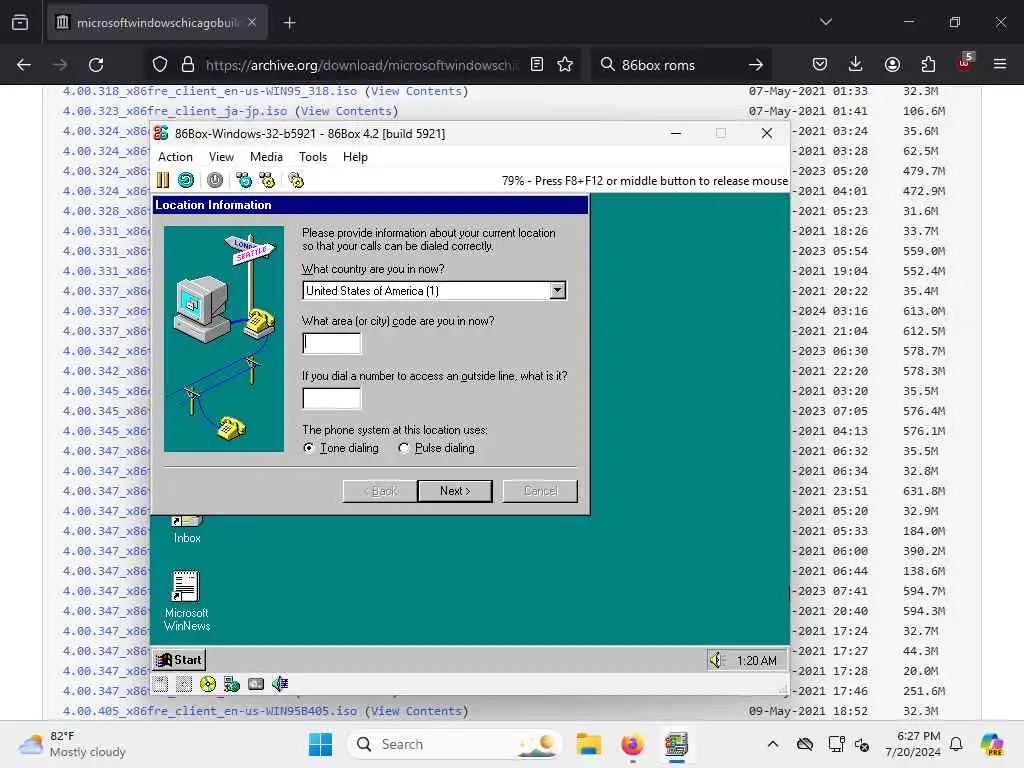Click Firefox taskbar icon
This screenshot has width=1024, height=768.
coord(632,744)
